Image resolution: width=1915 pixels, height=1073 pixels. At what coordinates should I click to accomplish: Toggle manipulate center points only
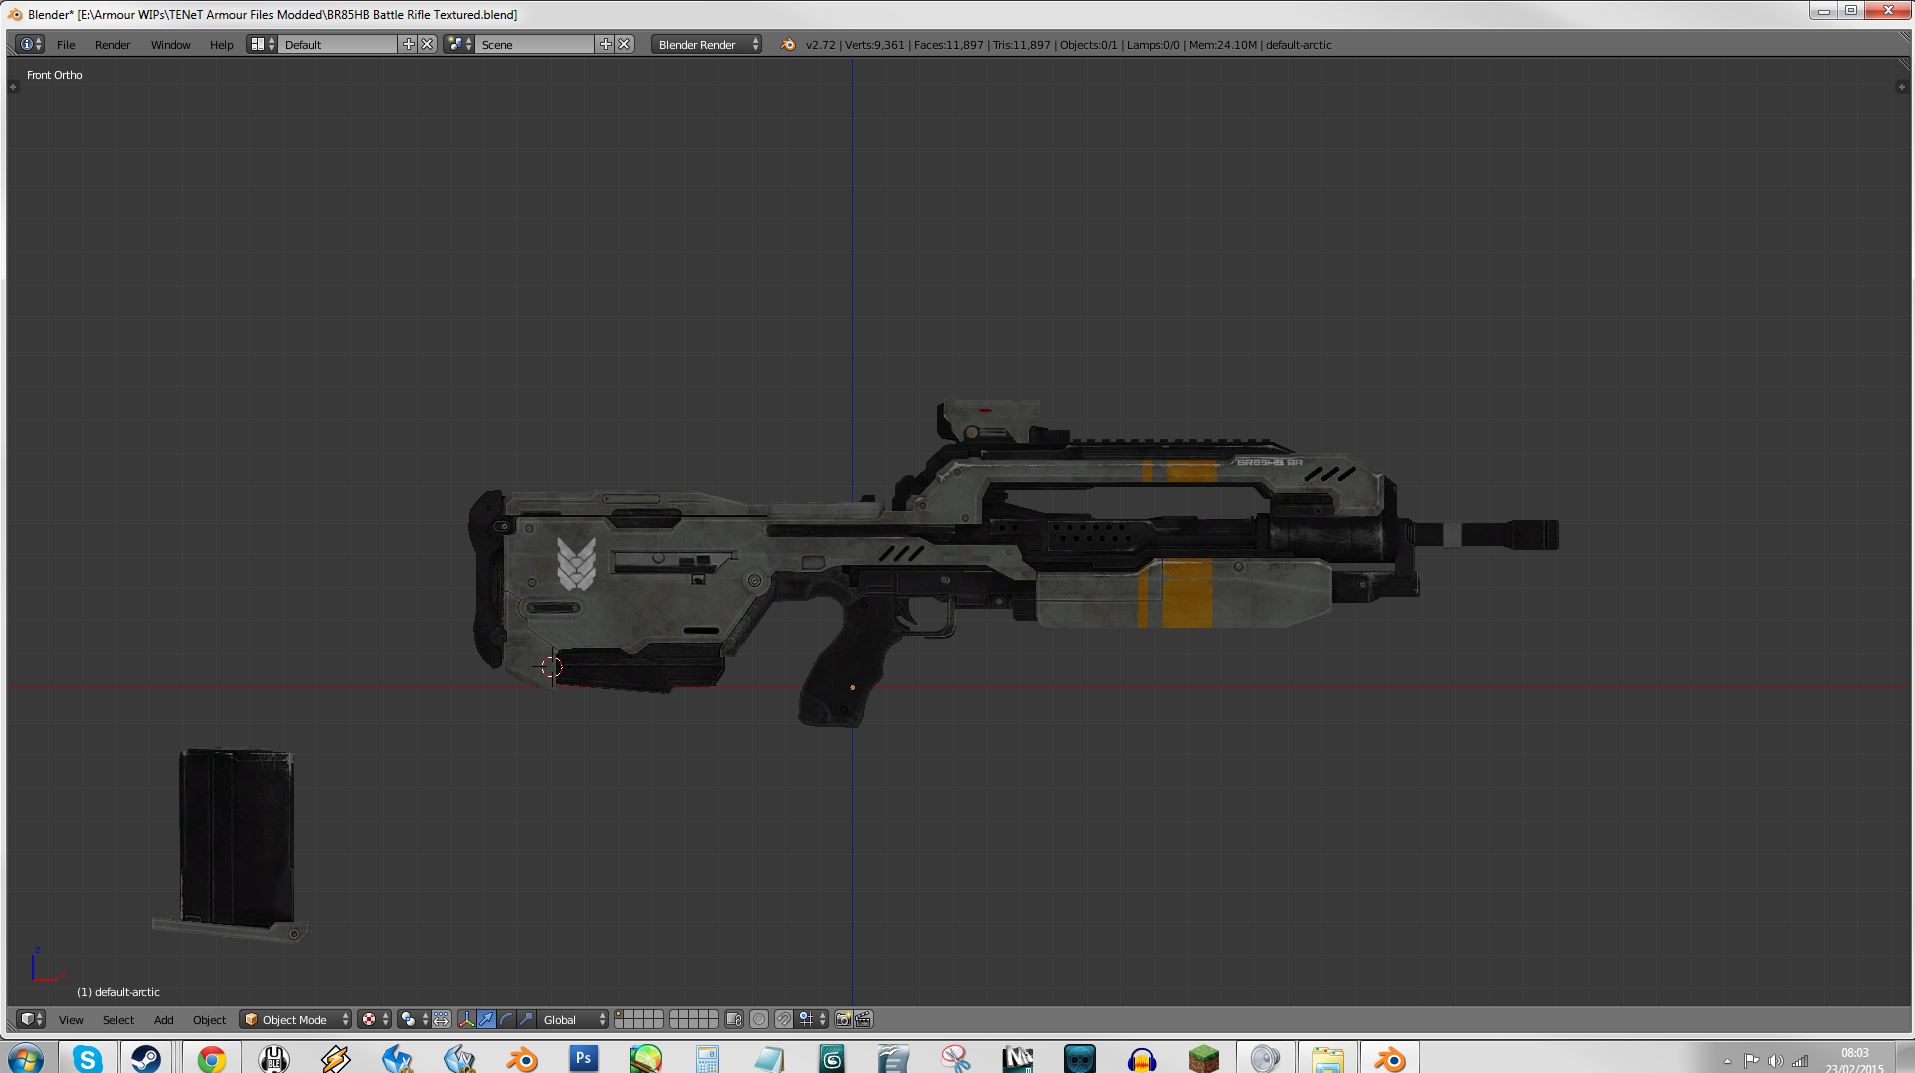coord(441,1019)
